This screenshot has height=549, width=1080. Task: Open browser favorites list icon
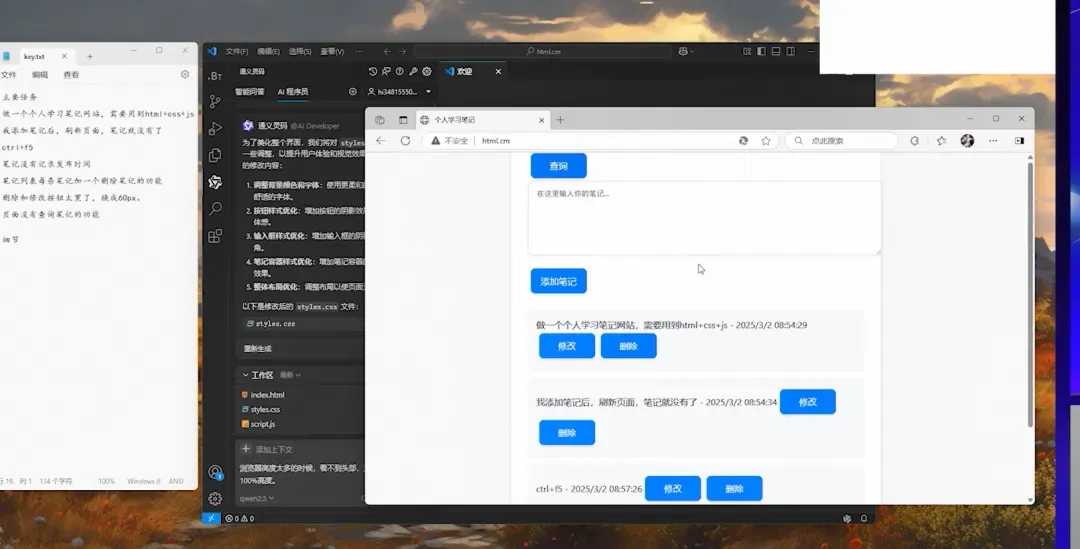pyautogui.click(x=942, y=141)
